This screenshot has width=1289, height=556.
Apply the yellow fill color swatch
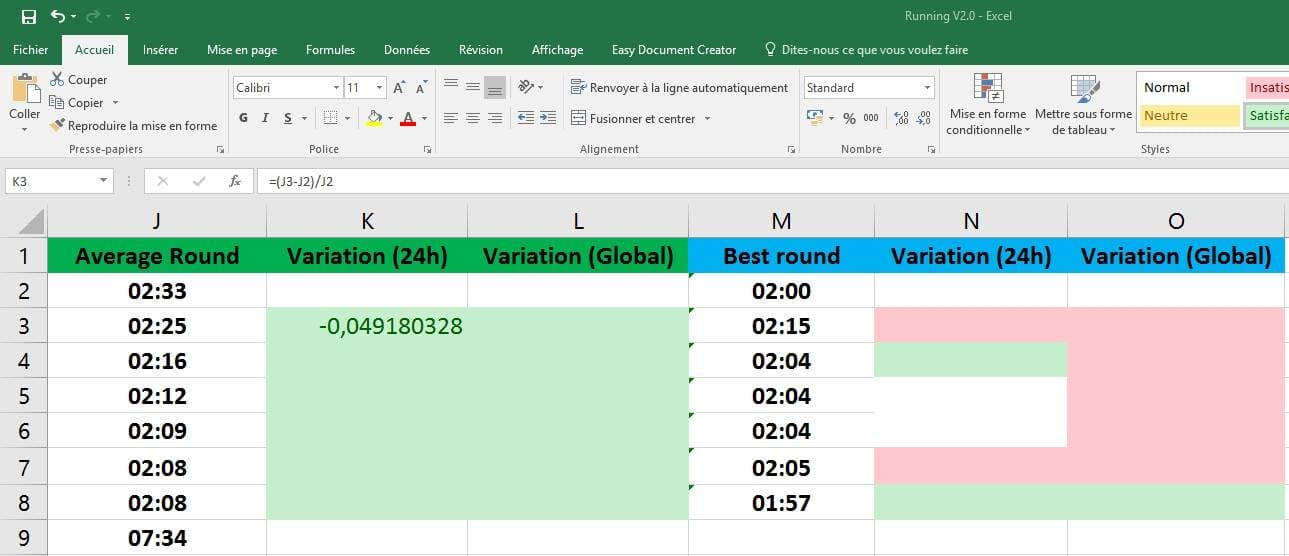tap(374, 118)
